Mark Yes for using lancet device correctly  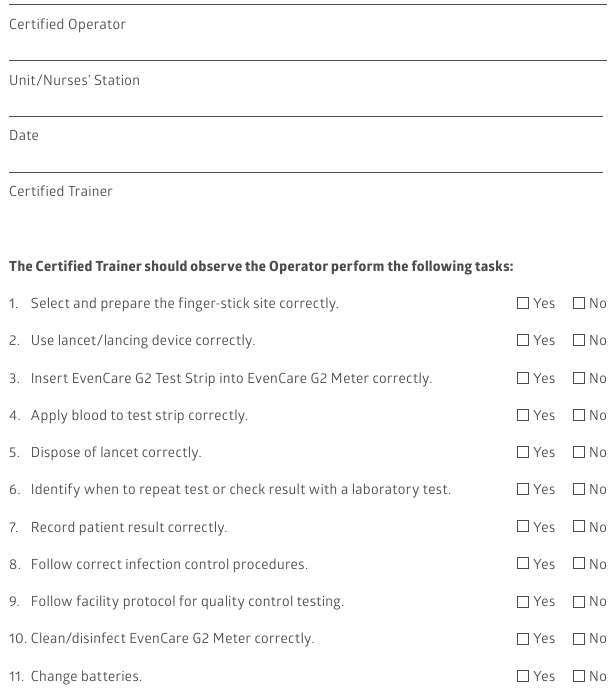522,340
